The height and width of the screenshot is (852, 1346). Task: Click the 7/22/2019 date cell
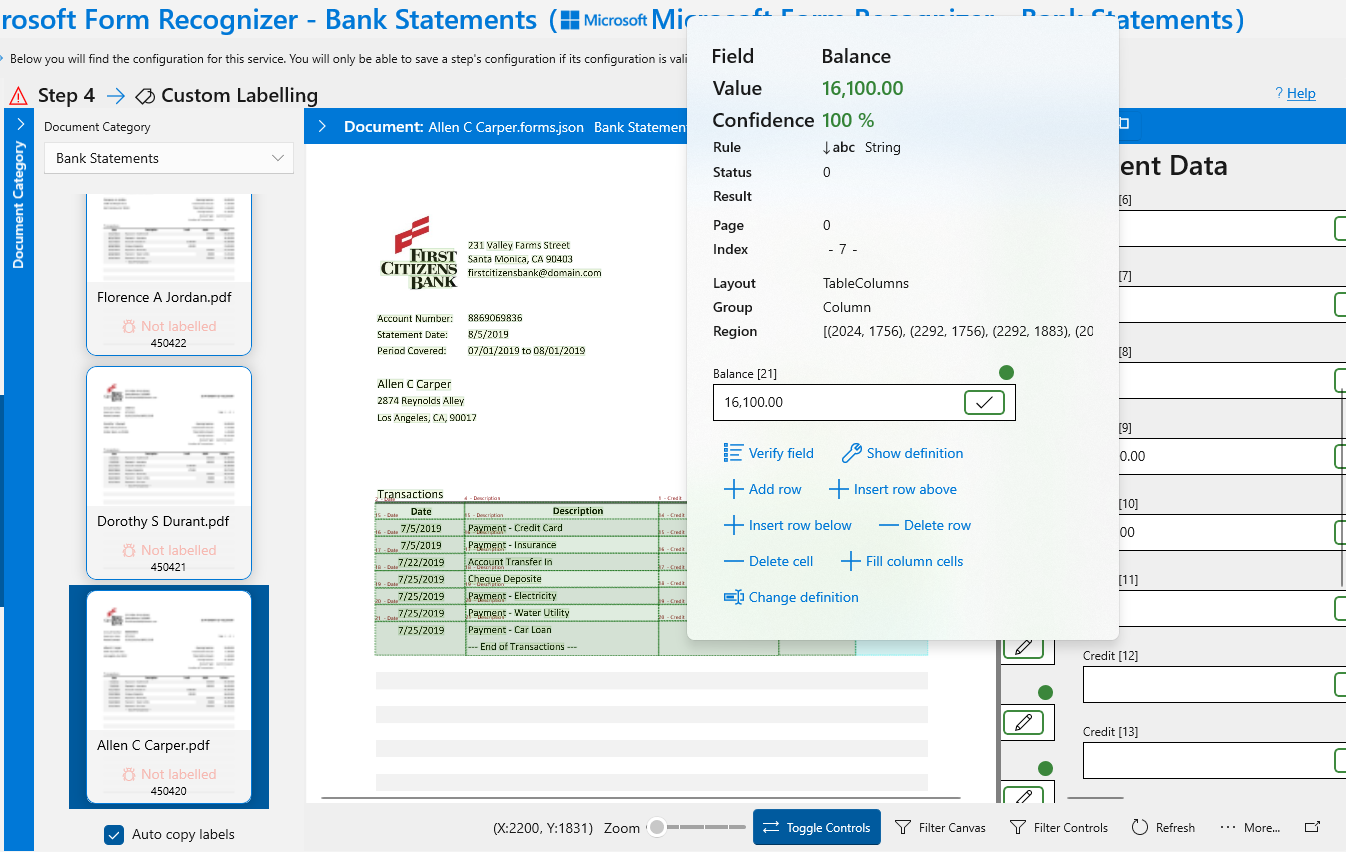tap(421, 562)
